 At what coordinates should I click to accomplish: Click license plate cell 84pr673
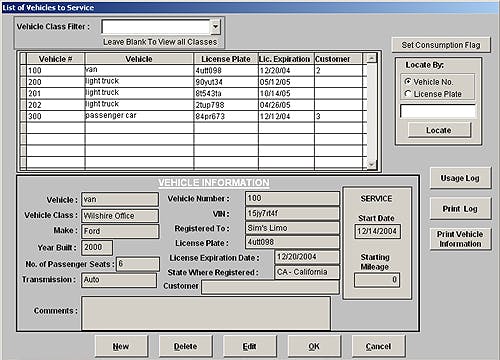click(226, 116)
